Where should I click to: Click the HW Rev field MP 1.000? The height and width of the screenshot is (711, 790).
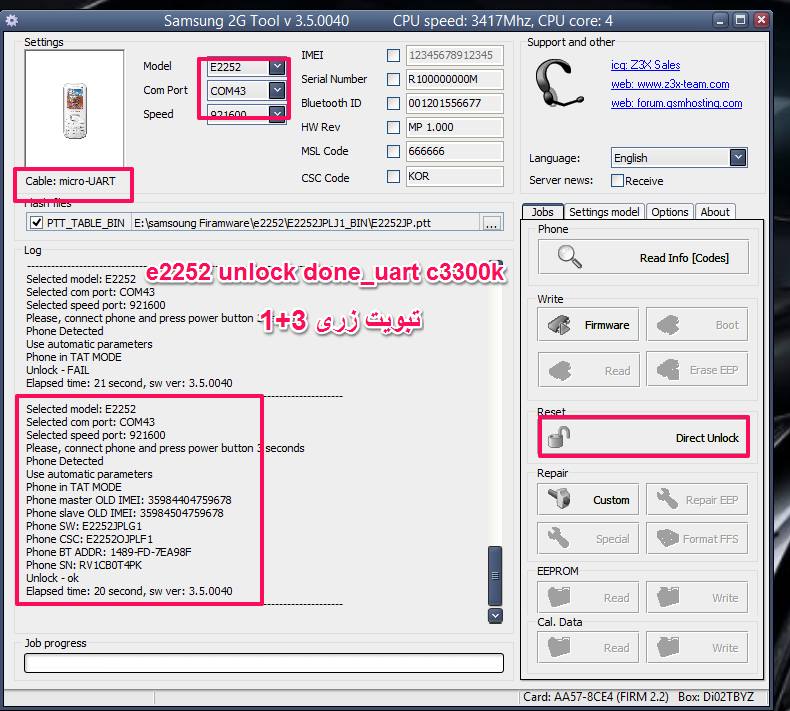pos(454,127)
